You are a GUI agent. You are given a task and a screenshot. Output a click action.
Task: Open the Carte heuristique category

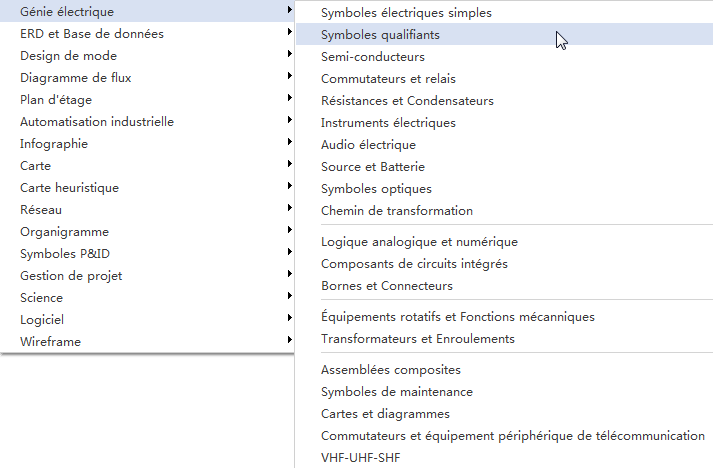pos(69,188)
